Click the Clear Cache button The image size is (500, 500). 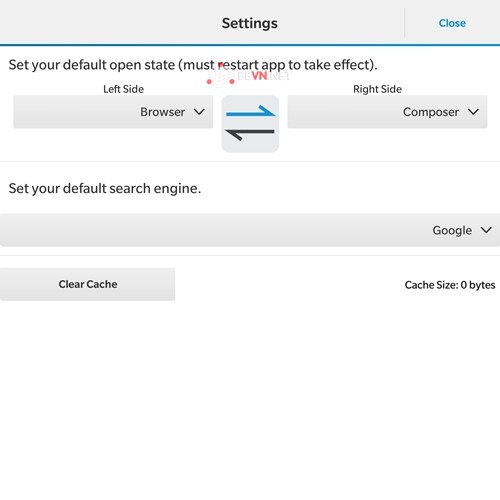(x=87, y=284)
